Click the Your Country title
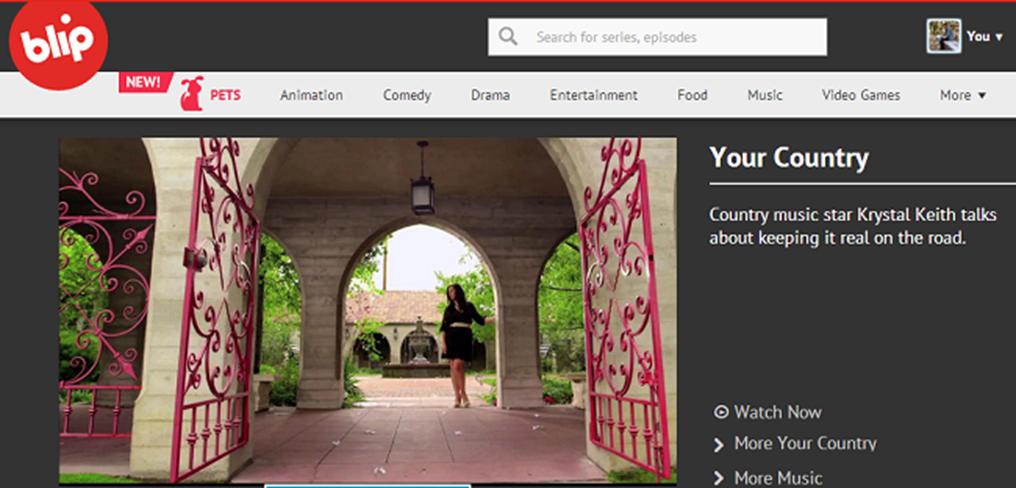 tap(789, 157)
